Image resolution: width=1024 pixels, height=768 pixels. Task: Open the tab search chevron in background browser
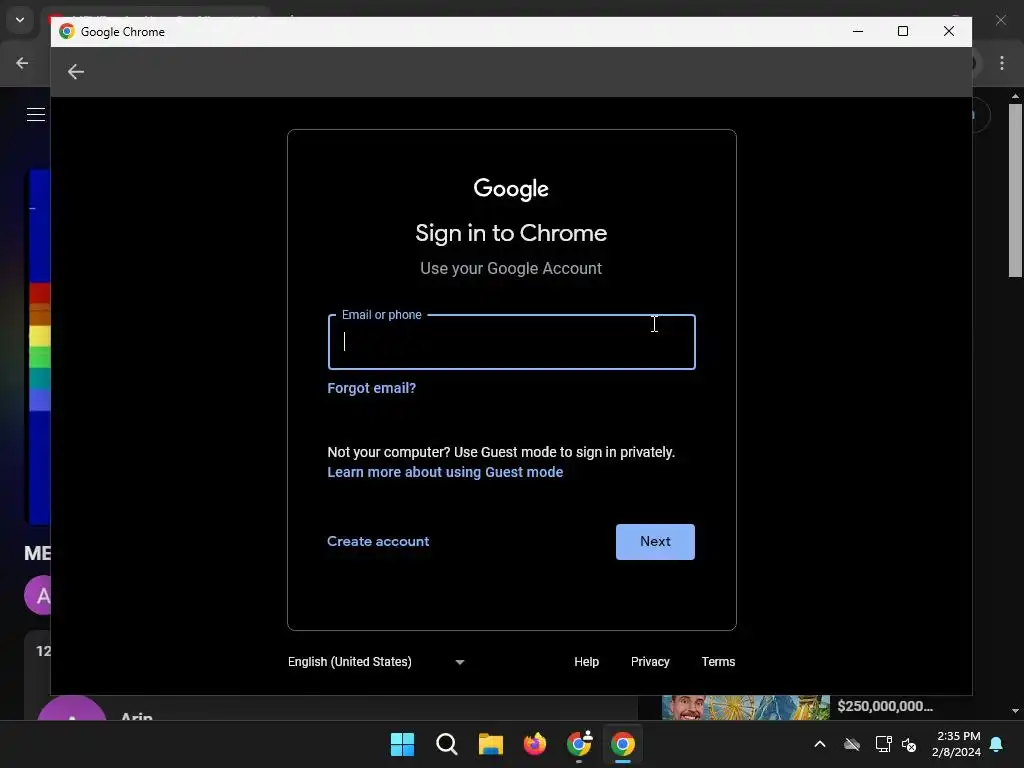coord(20,20)
